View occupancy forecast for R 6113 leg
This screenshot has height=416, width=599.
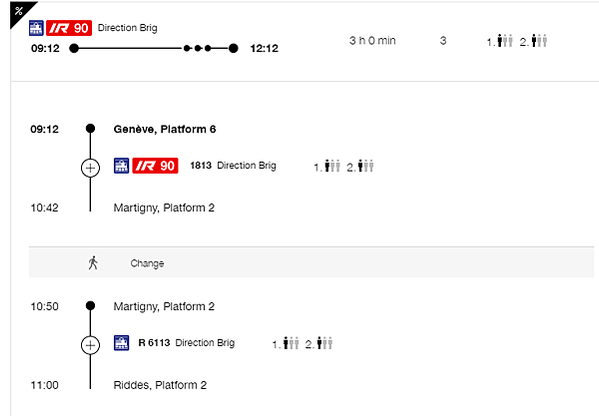(302, 343)
